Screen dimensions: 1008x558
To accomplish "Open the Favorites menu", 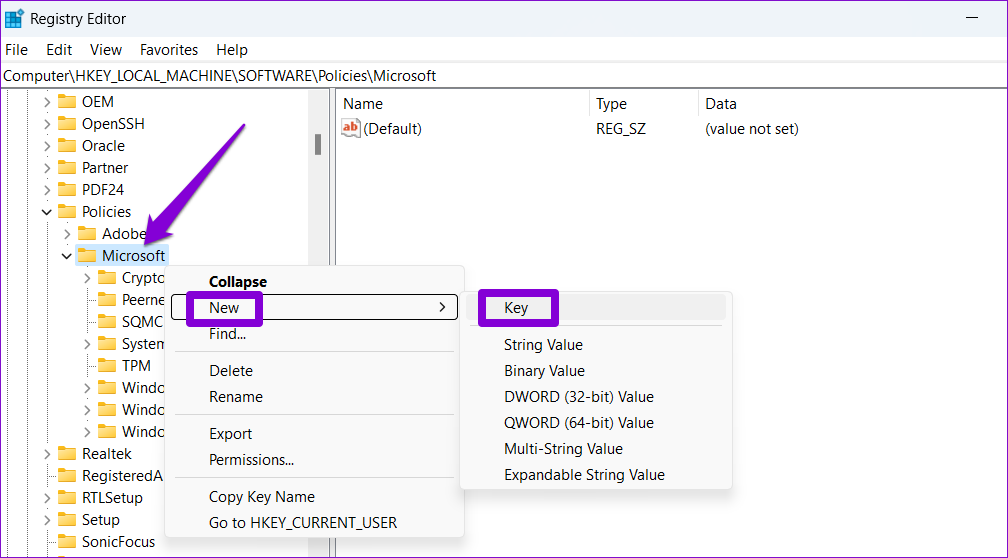I will pos(168,50).
